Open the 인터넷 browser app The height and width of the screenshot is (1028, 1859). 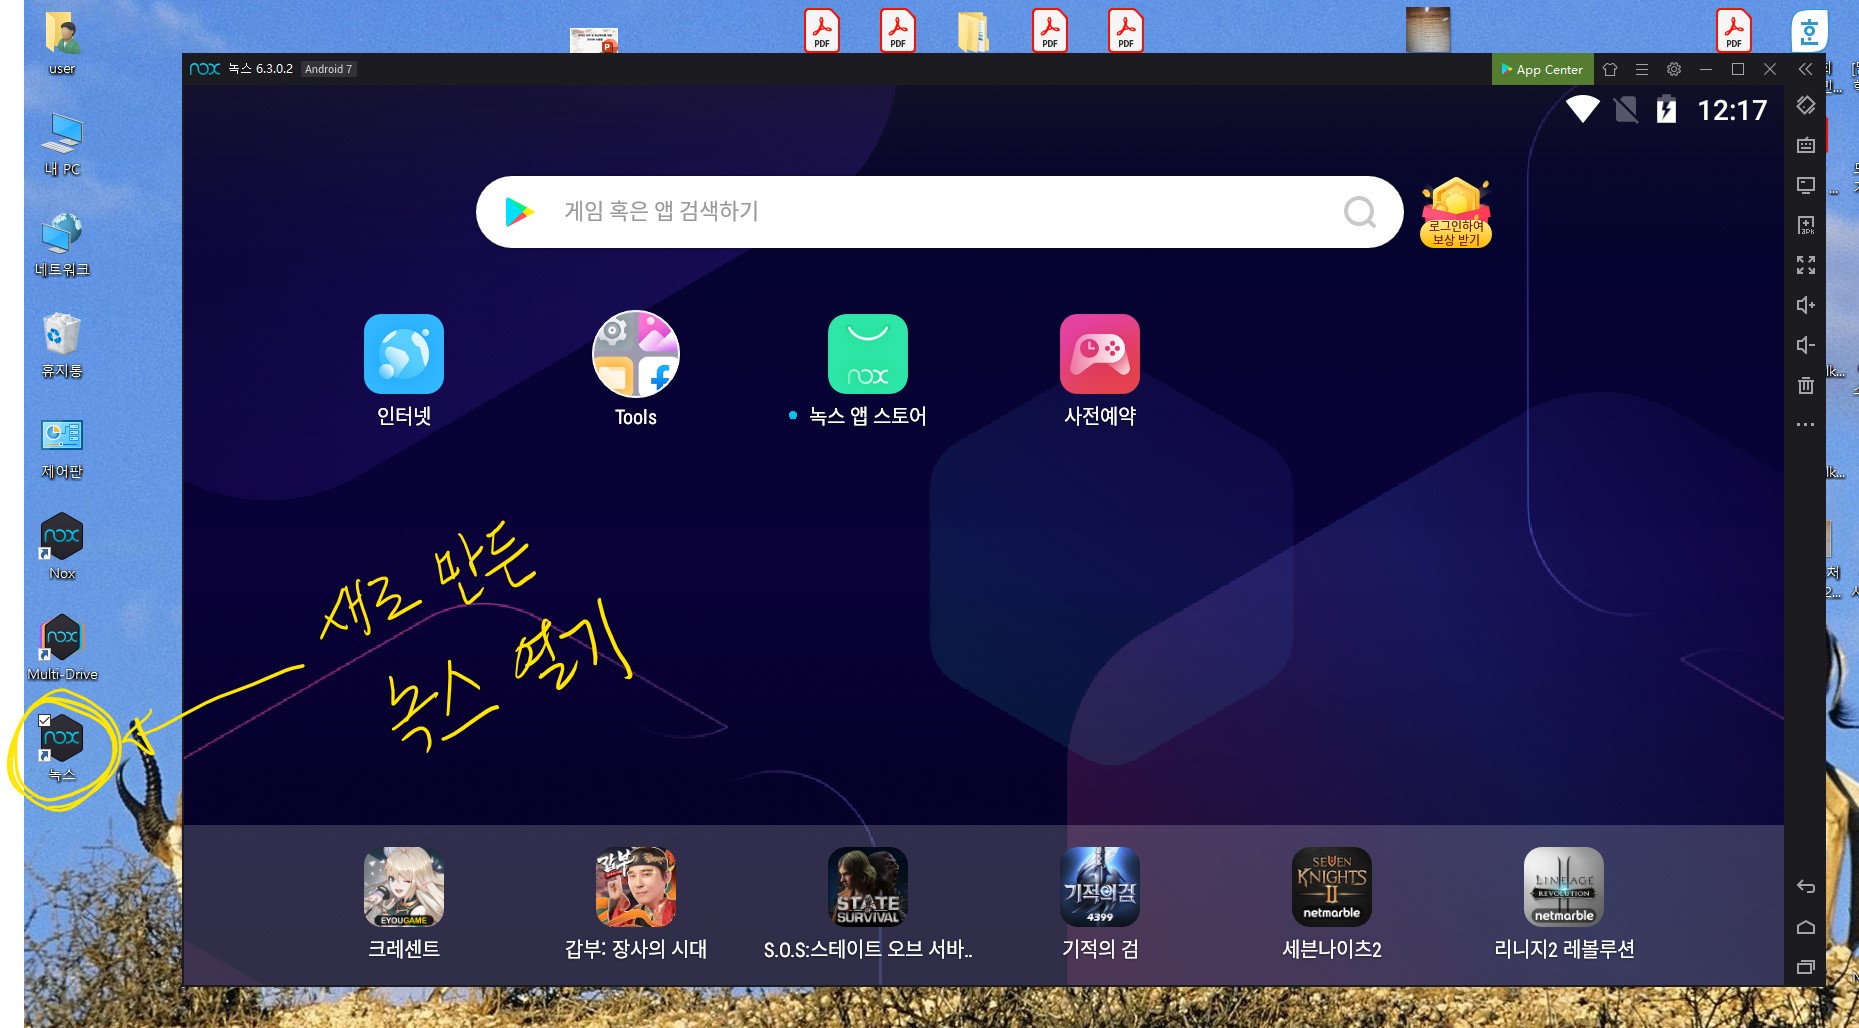404,354
